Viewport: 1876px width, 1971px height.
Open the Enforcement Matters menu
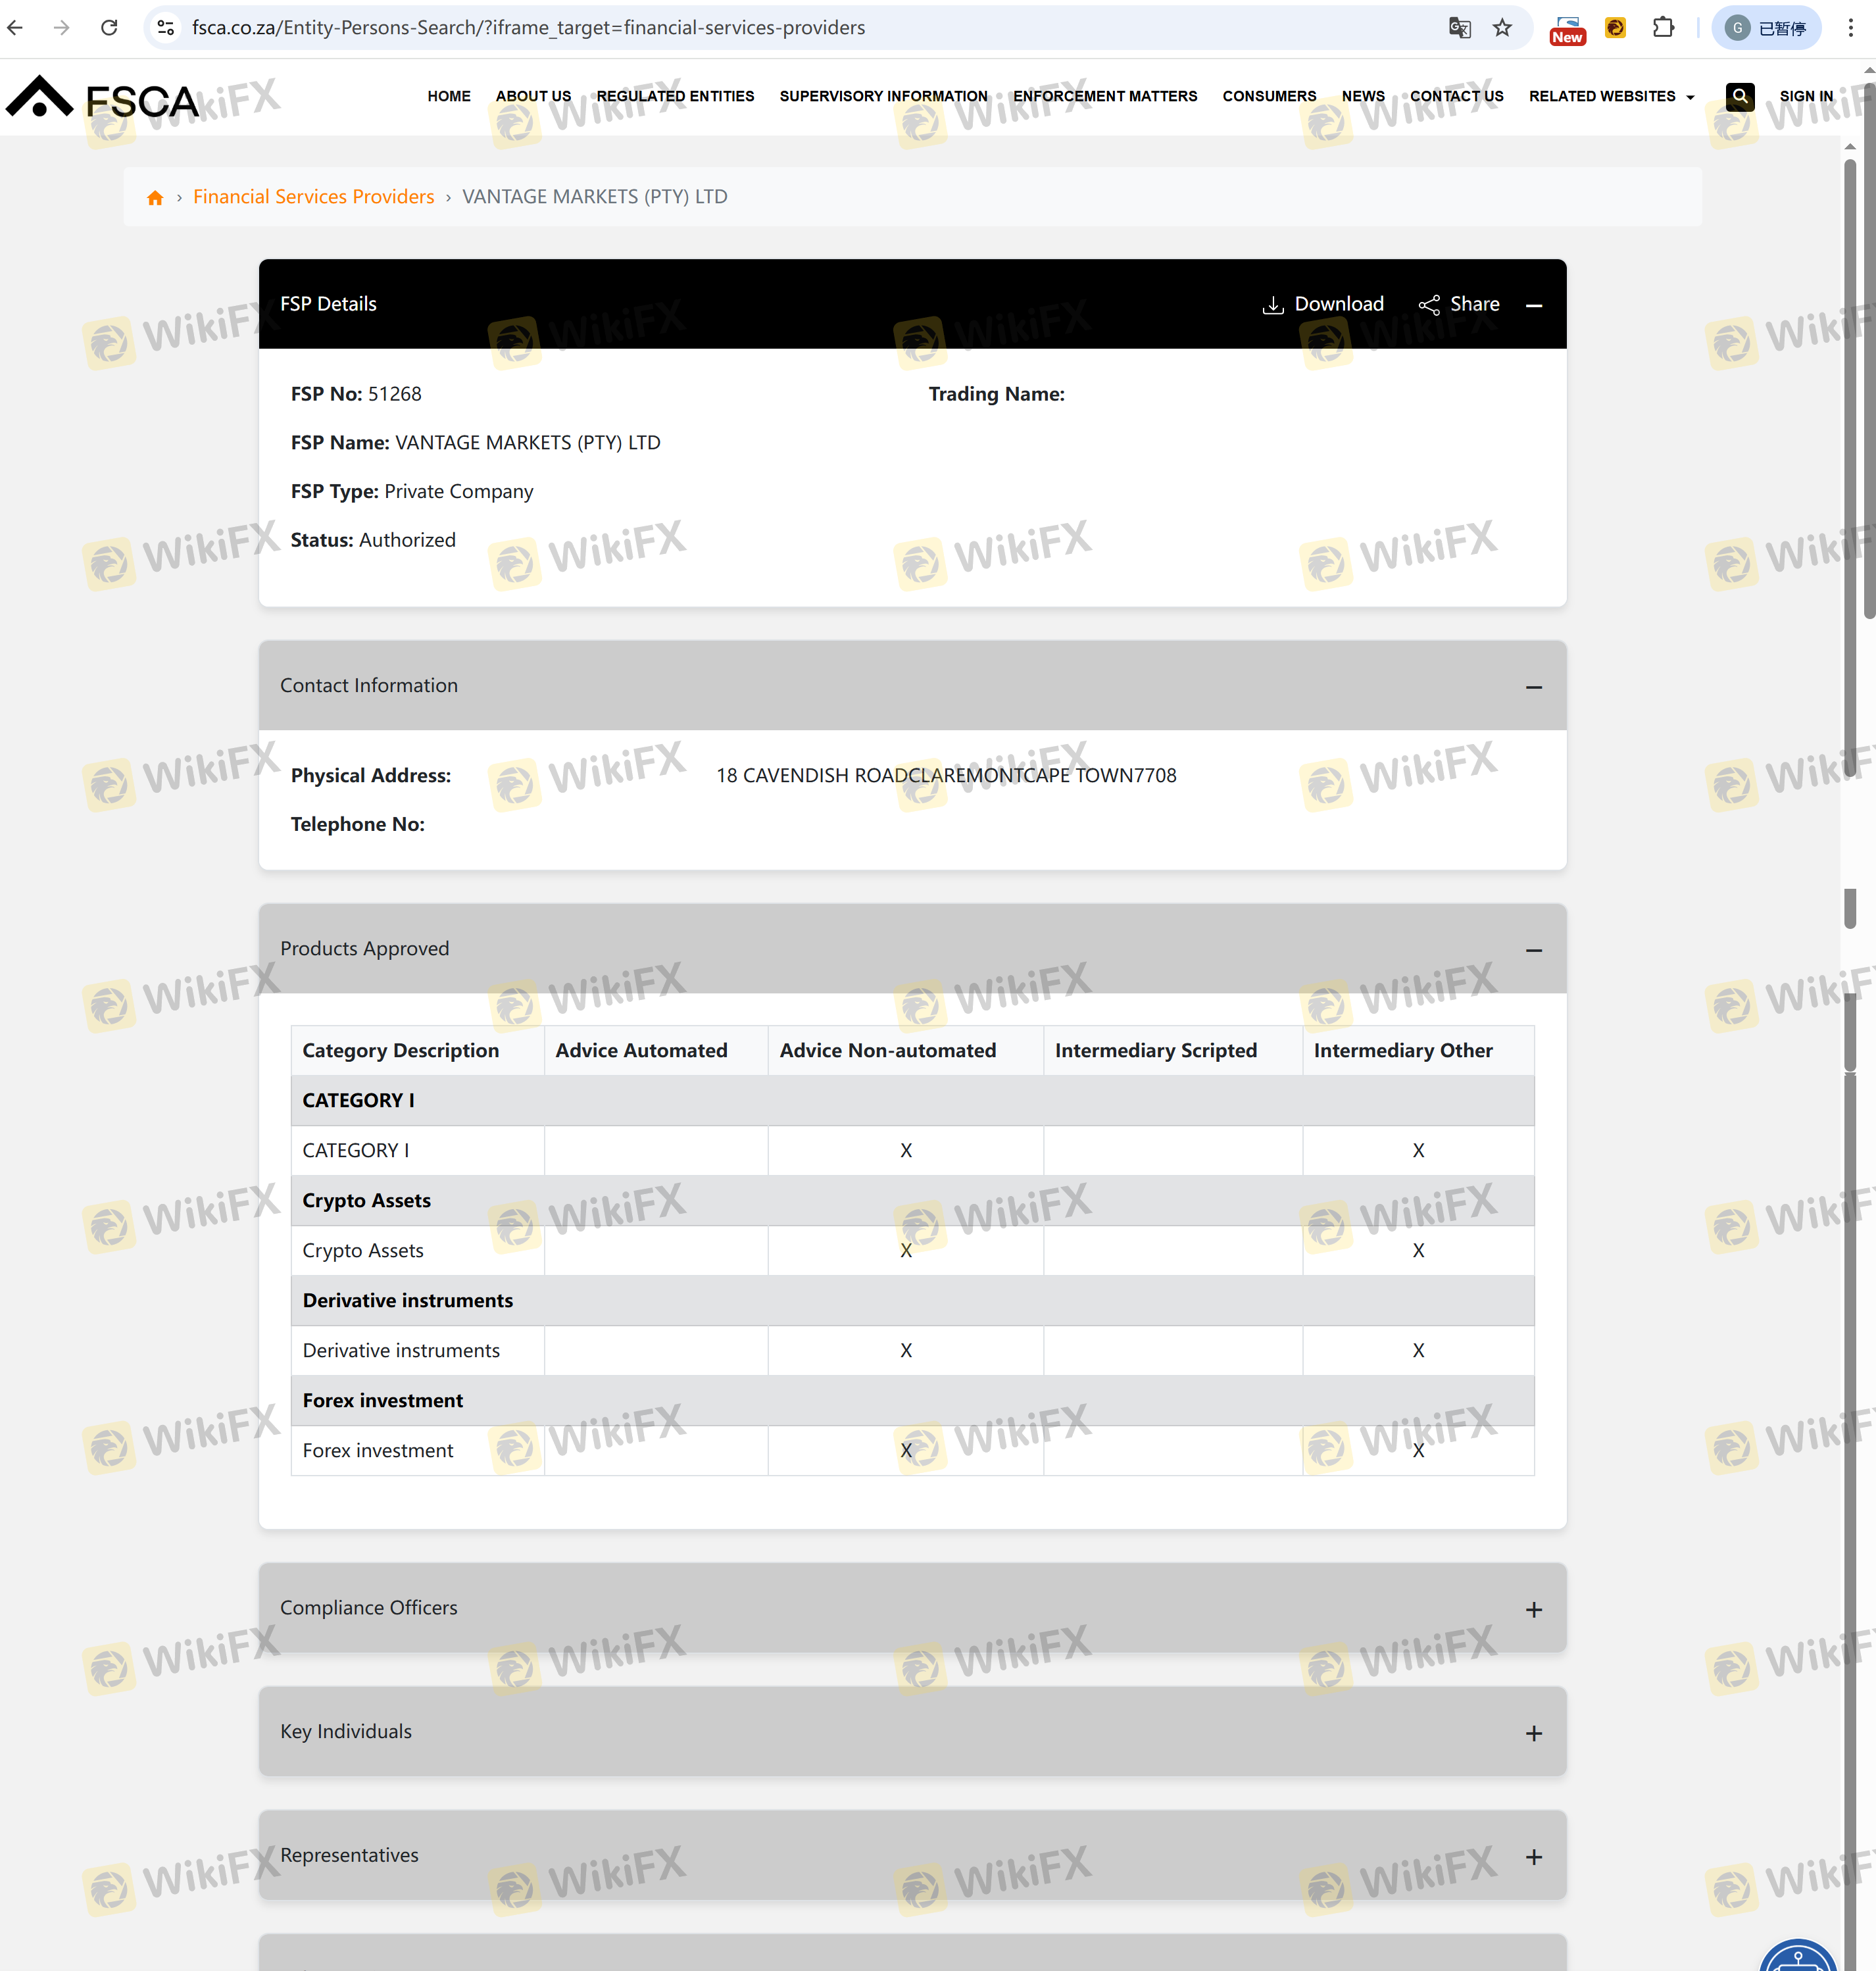click(1104, 96)
